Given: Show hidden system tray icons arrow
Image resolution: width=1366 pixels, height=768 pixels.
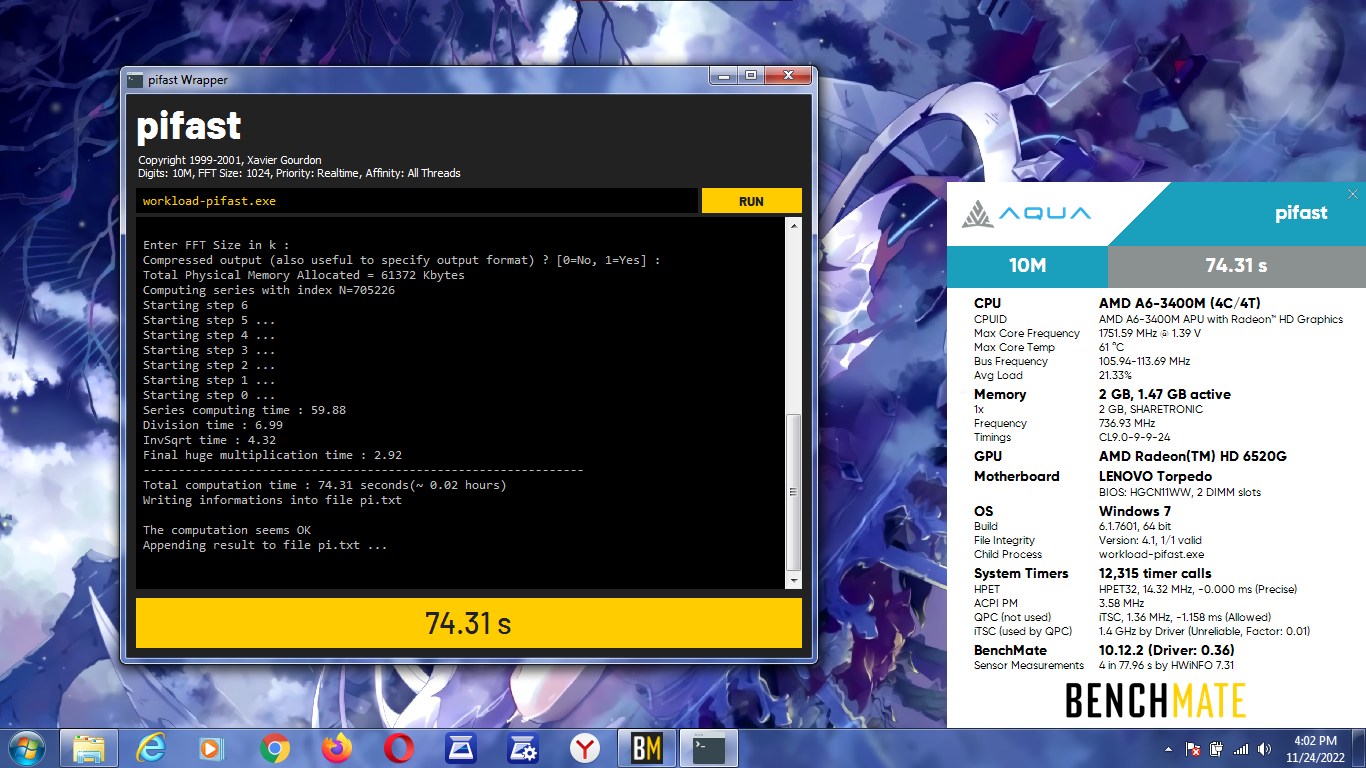Looking at the screenshot, I should 1169,749.
